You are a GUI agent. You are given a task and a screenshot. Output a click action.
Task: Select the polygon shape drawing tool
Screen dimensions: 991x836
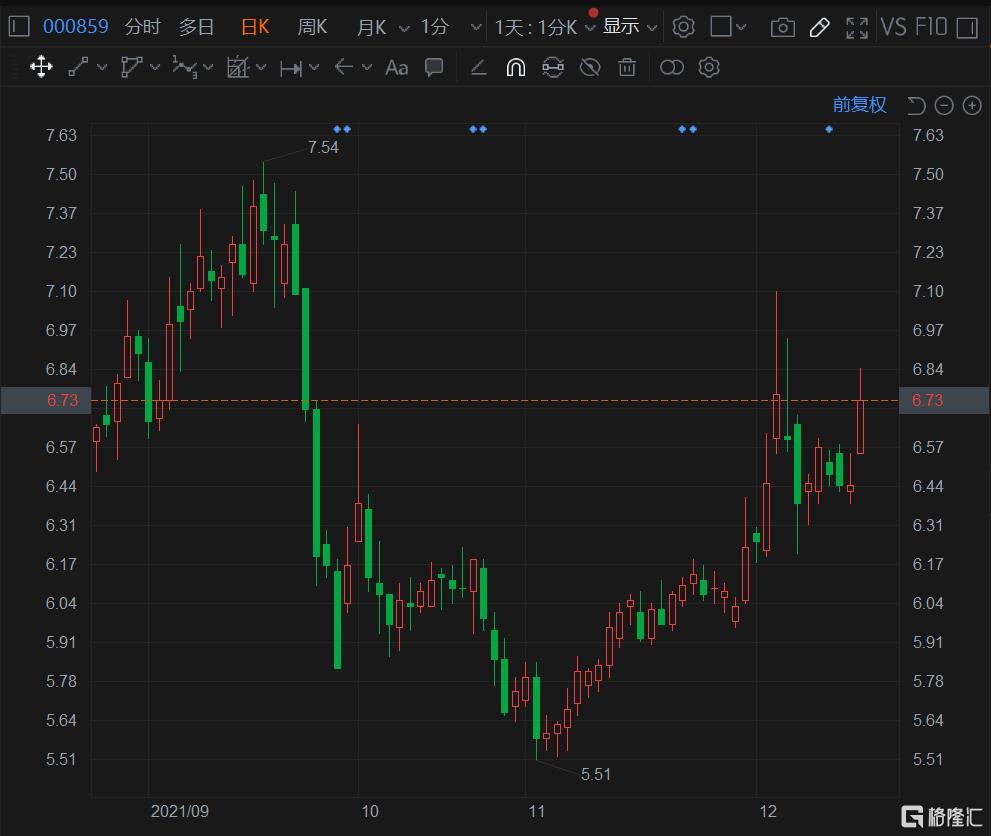(x=131, y=67)
